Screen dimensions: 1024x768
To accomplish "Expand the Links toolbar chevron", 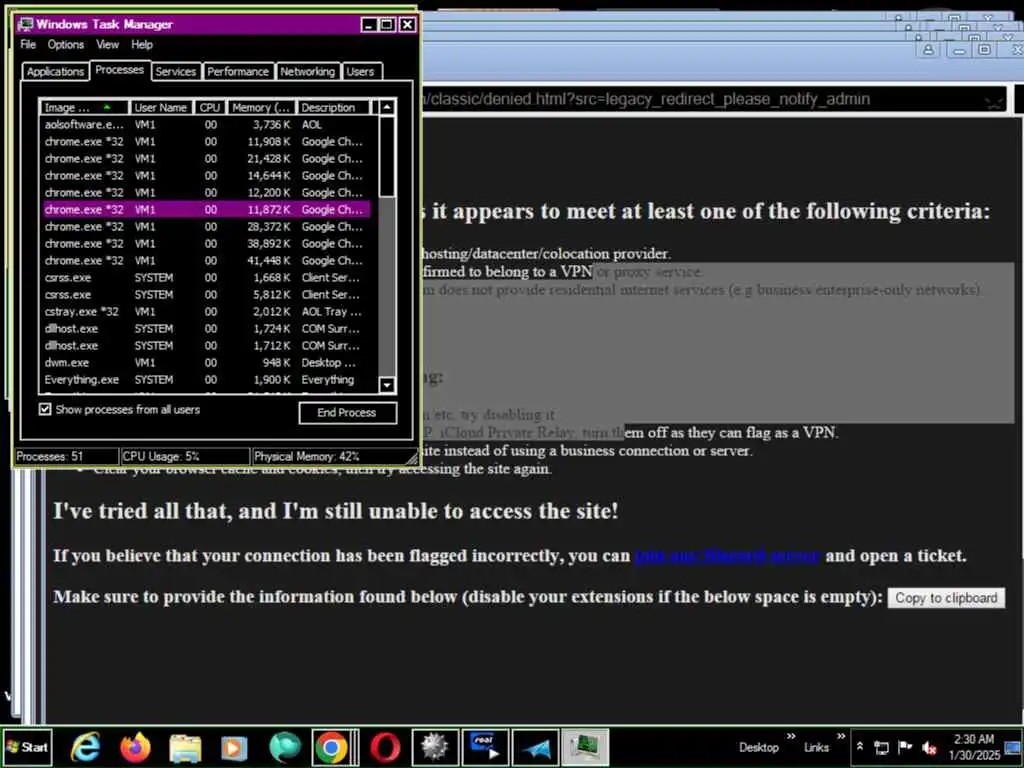I will click(x=840, y=737).
